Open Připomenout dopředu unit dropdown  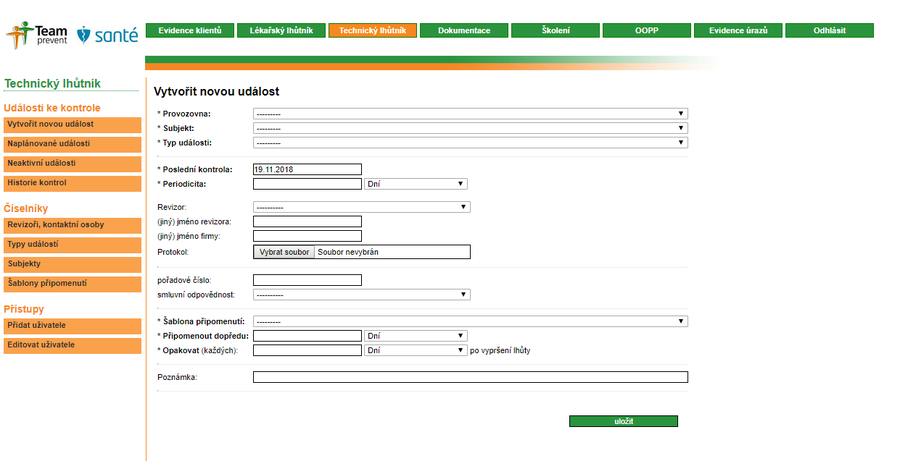tap(416, 336)
